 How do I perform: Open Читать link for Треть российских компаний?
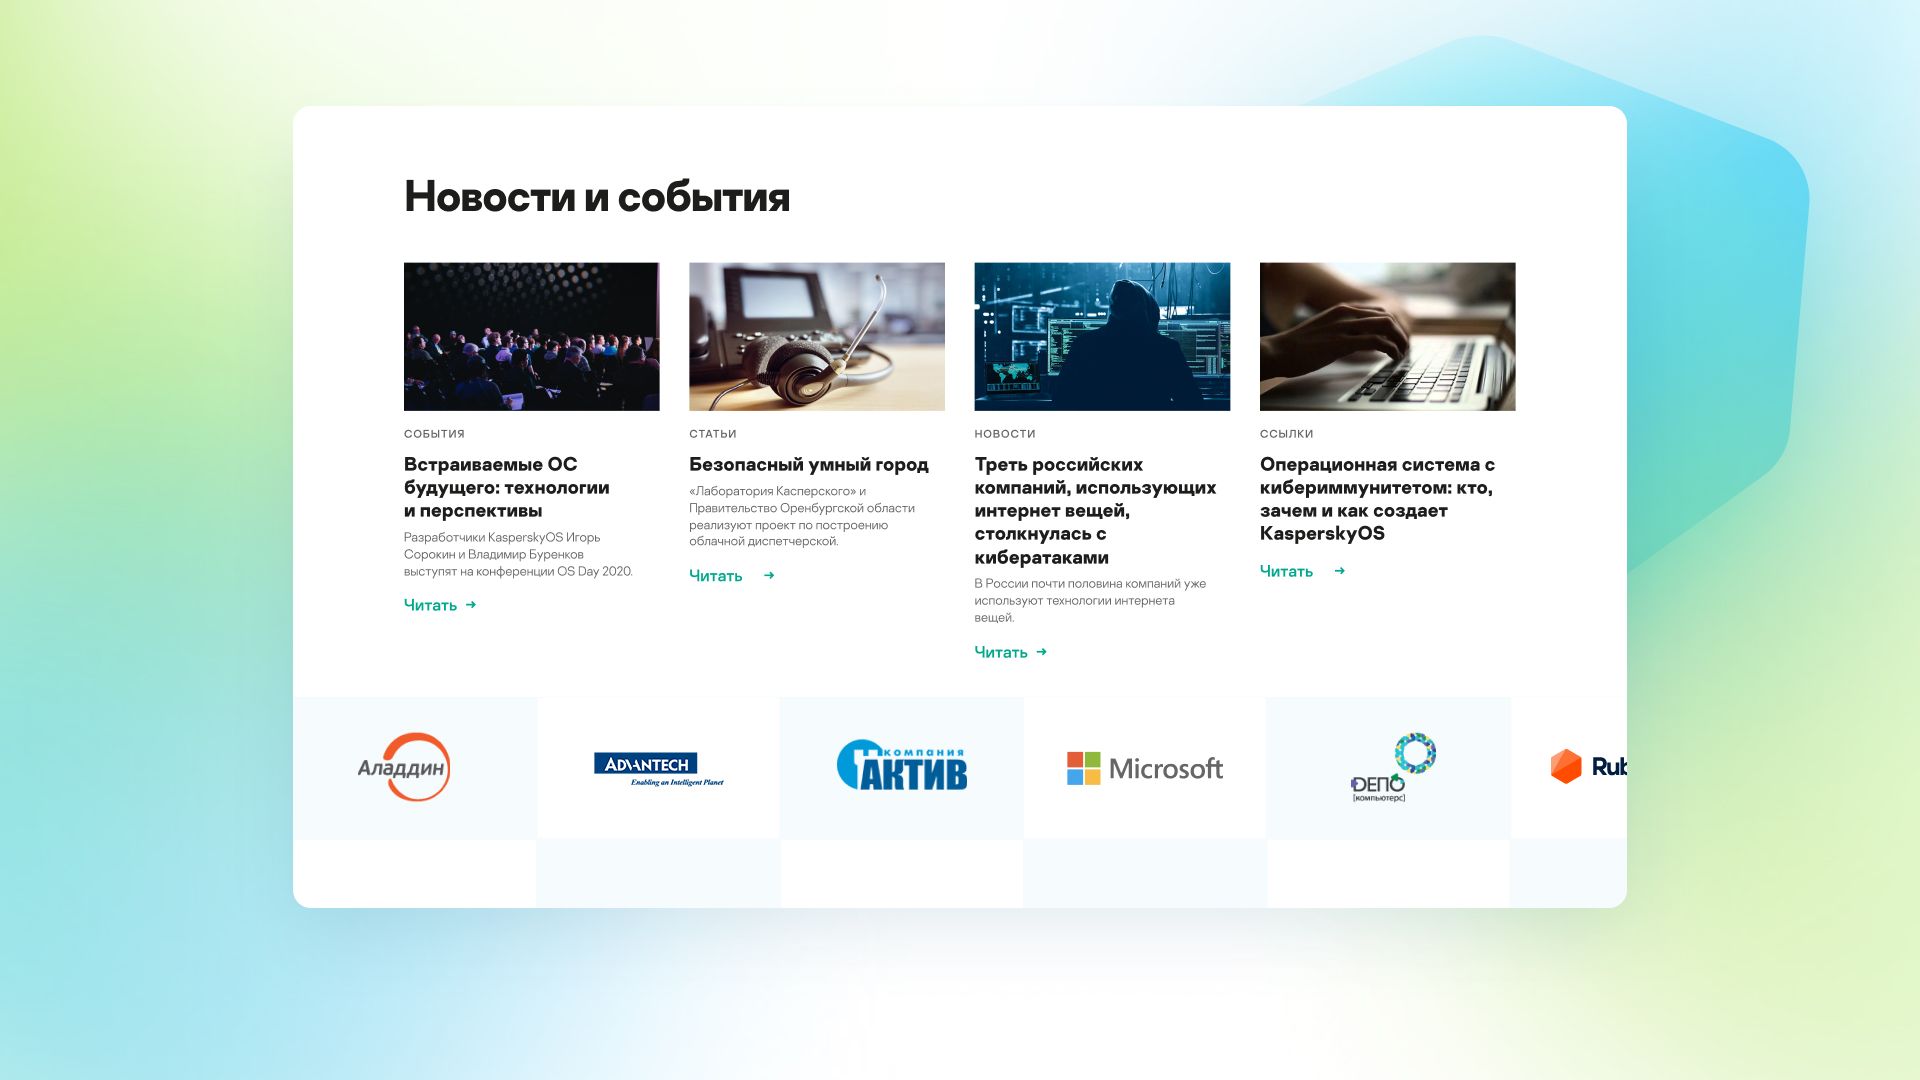tap(1001, 652)
